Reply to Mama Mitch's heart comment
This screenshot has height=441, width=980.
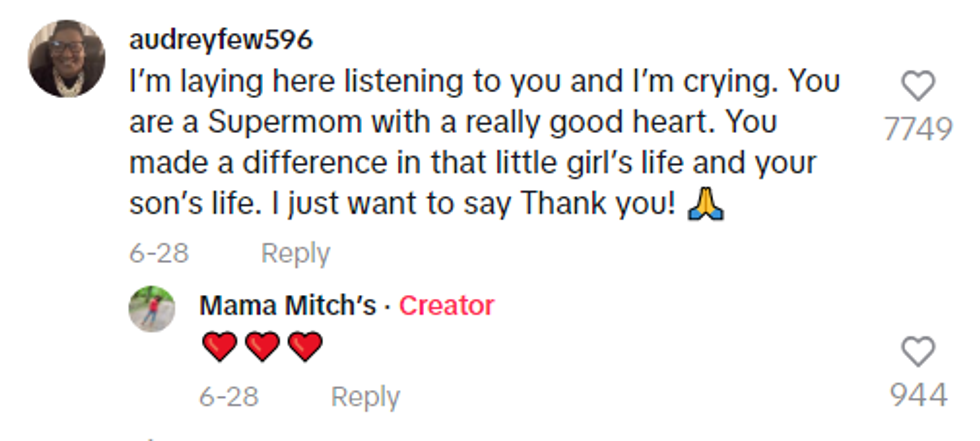point(365,397)
